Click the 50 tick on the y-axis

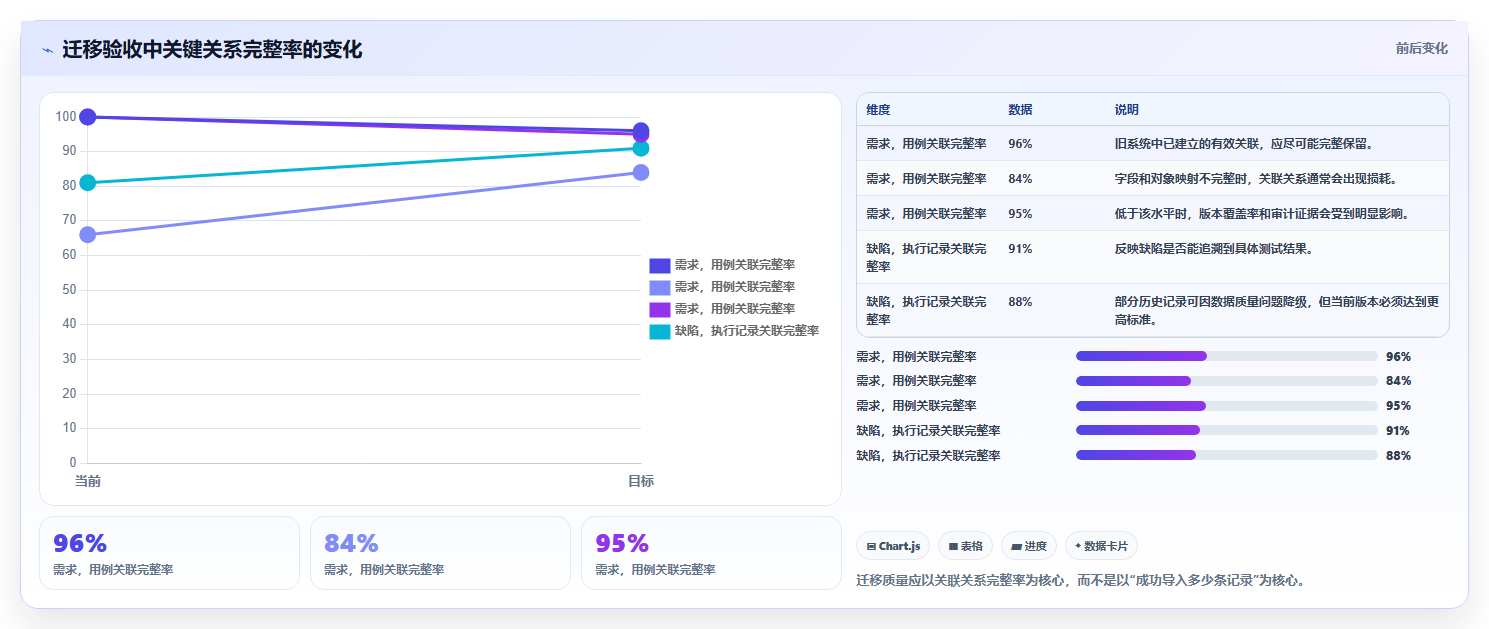point(69,289)
